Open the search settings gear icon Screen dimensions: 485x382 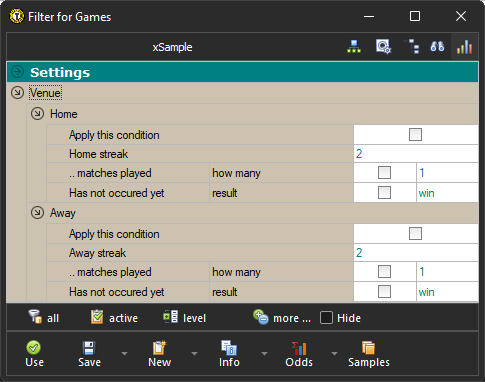coord(383,47)
